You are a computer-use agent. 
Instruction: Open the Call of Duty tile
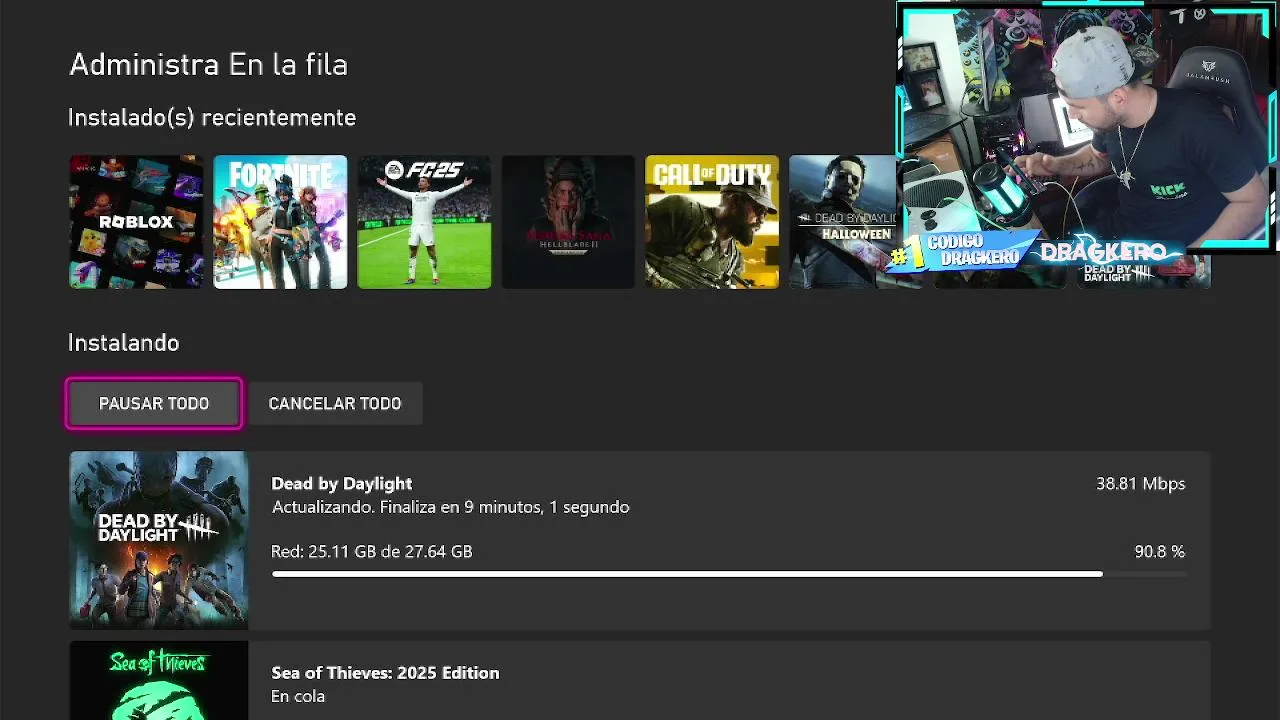coord(712,222)
